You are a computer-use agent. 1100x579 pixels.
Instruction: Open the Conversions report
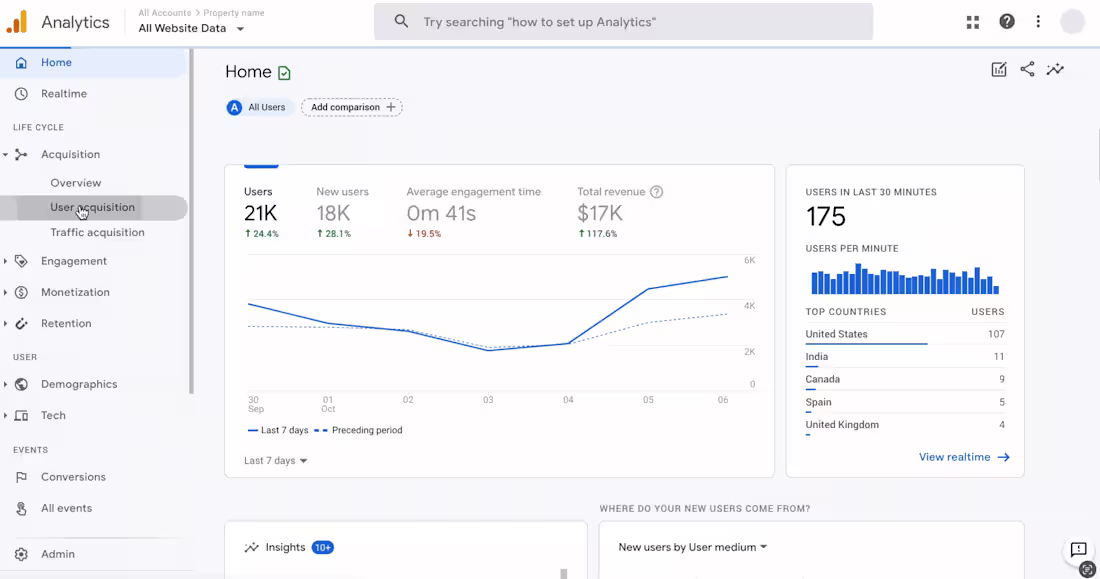(74, 477)
